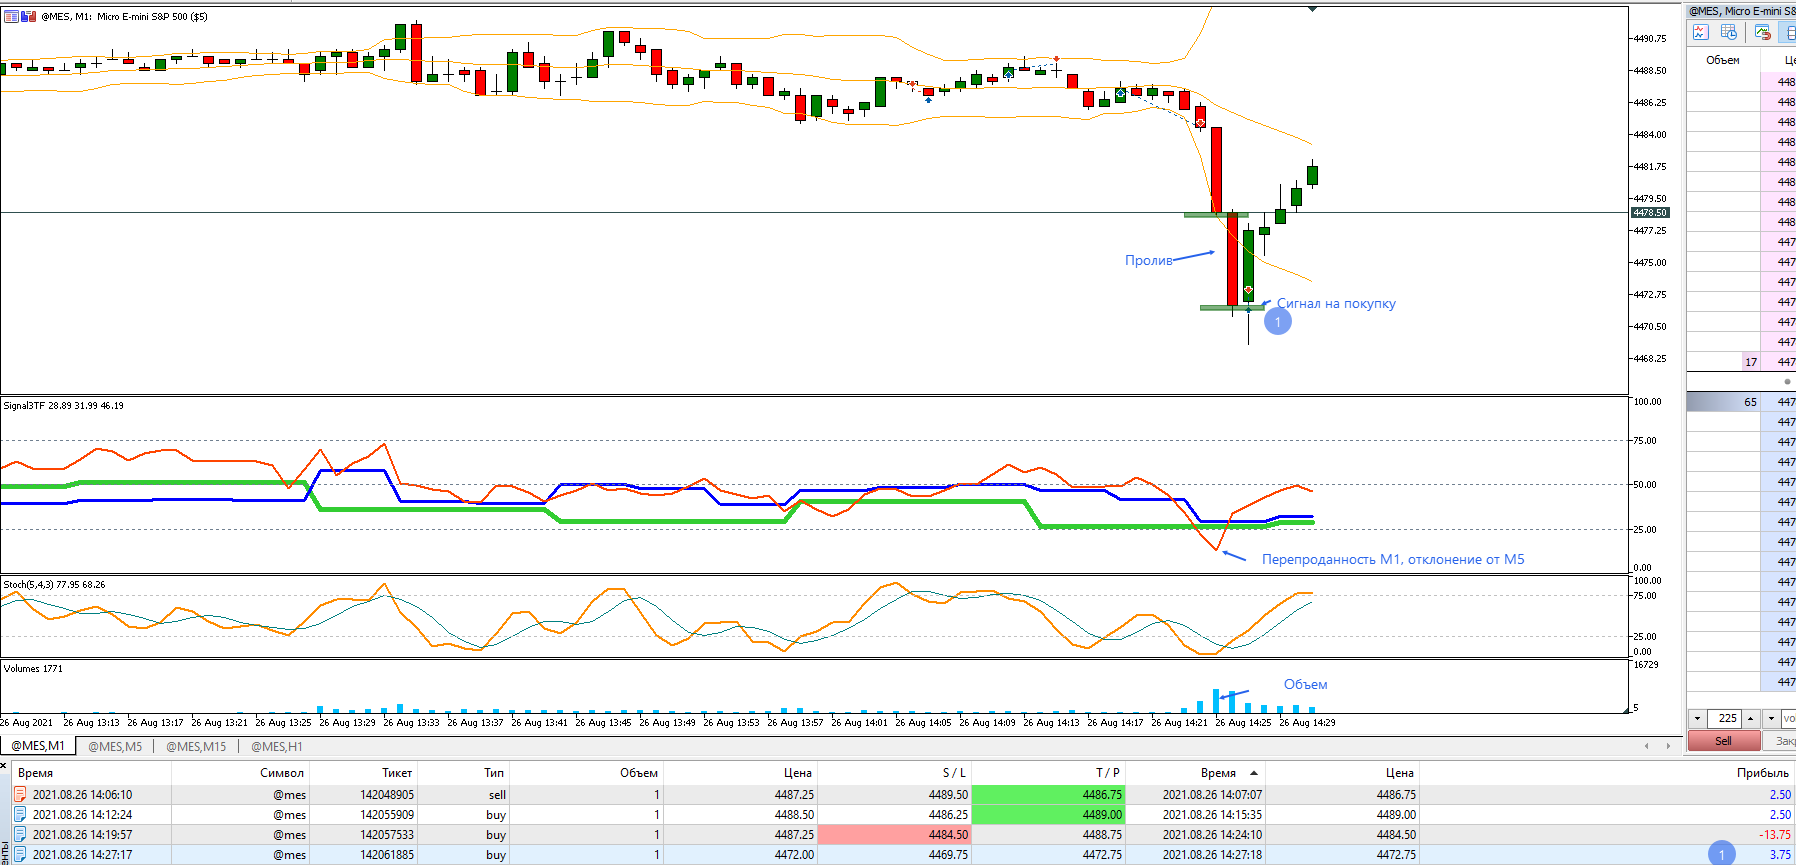Open the tick chart icon in depth-of-market toolbar
This screenshot has width=1796, height=865.
(x=1700, y=32)
